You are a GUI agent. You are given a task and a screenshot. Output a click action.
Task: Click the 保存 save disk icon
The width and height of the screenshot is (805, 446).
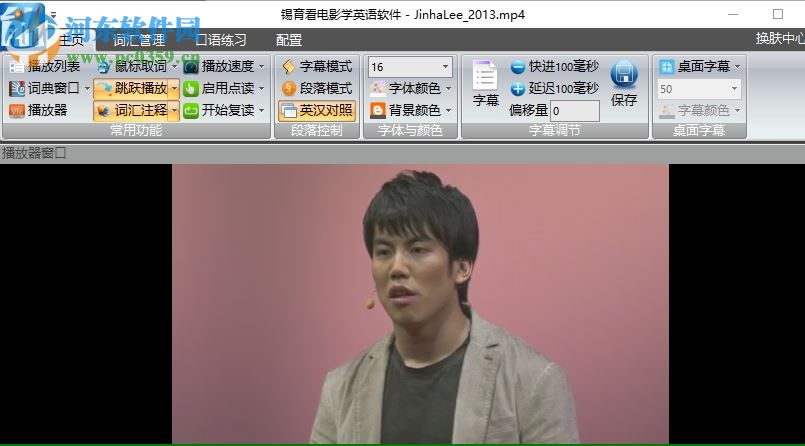coord(624,74)
